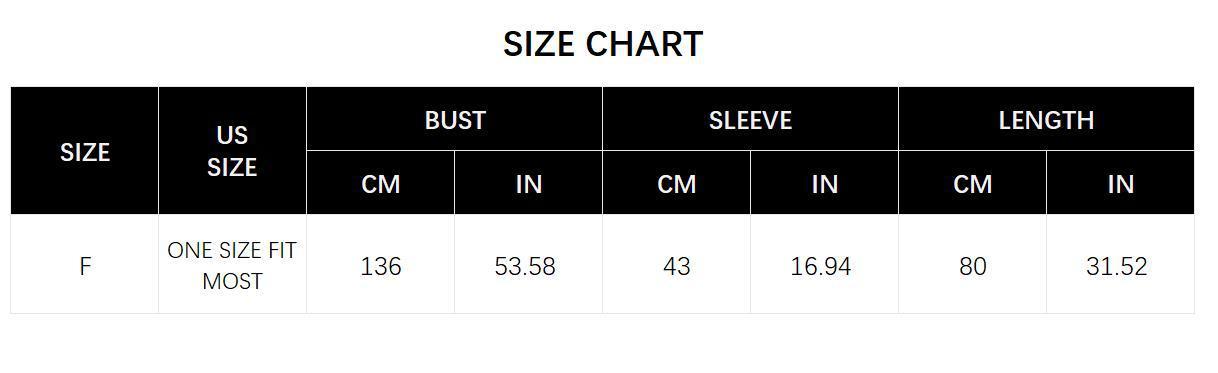Click the ONE SIZE FIT MOST cell
The width and height of the screenshot is (1218, 373).
[232, 265]
